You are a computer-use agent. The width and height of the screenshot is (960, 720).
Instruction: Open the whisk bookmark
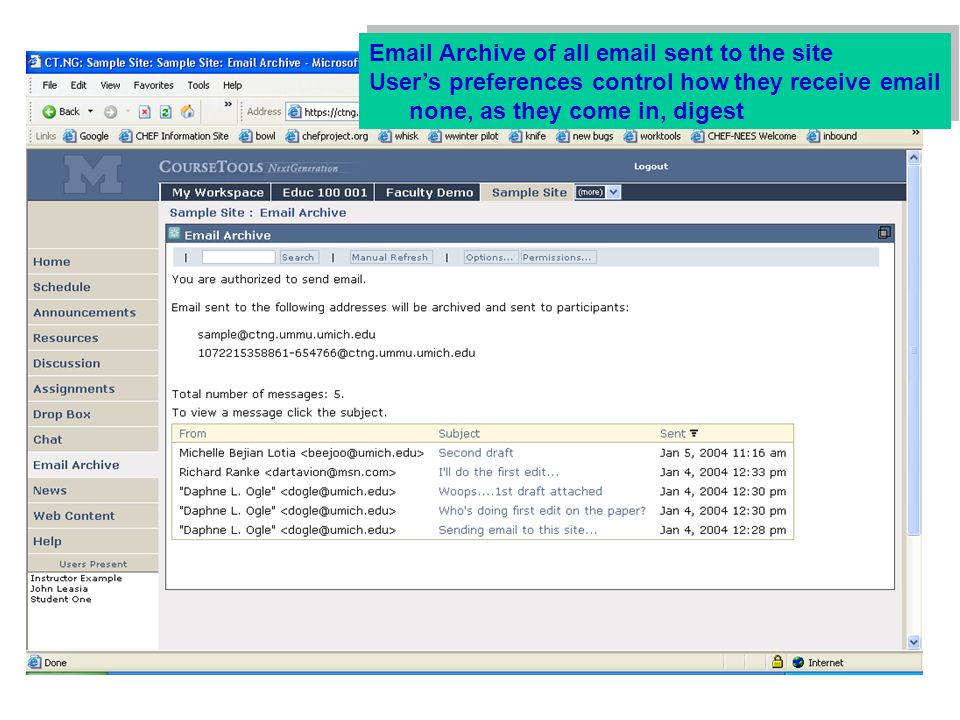point(399,136)
